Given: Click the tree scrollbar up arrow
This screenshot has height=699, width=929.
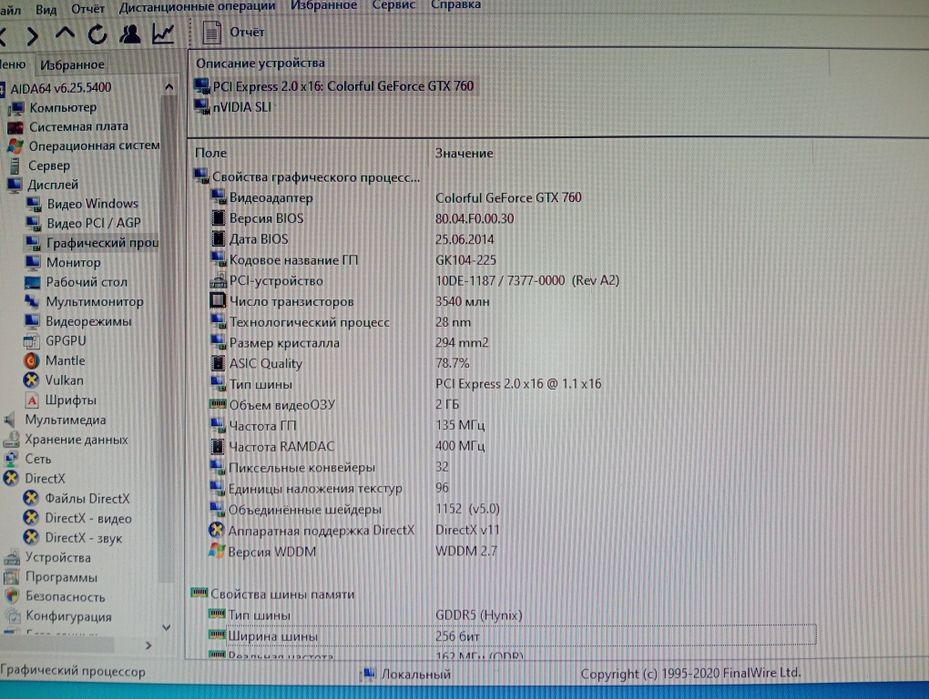Looking at the screenshot, I should click(x=169, y=88).
